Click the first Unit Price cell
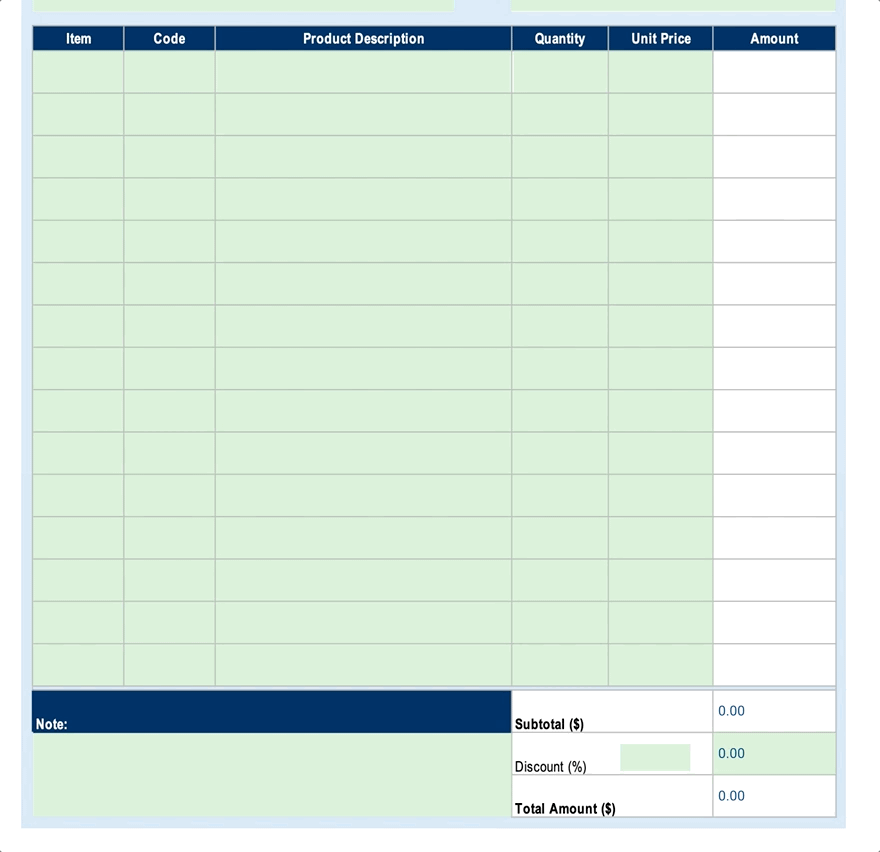This screenshot has width=880, height=852. (x=660, y=70)
